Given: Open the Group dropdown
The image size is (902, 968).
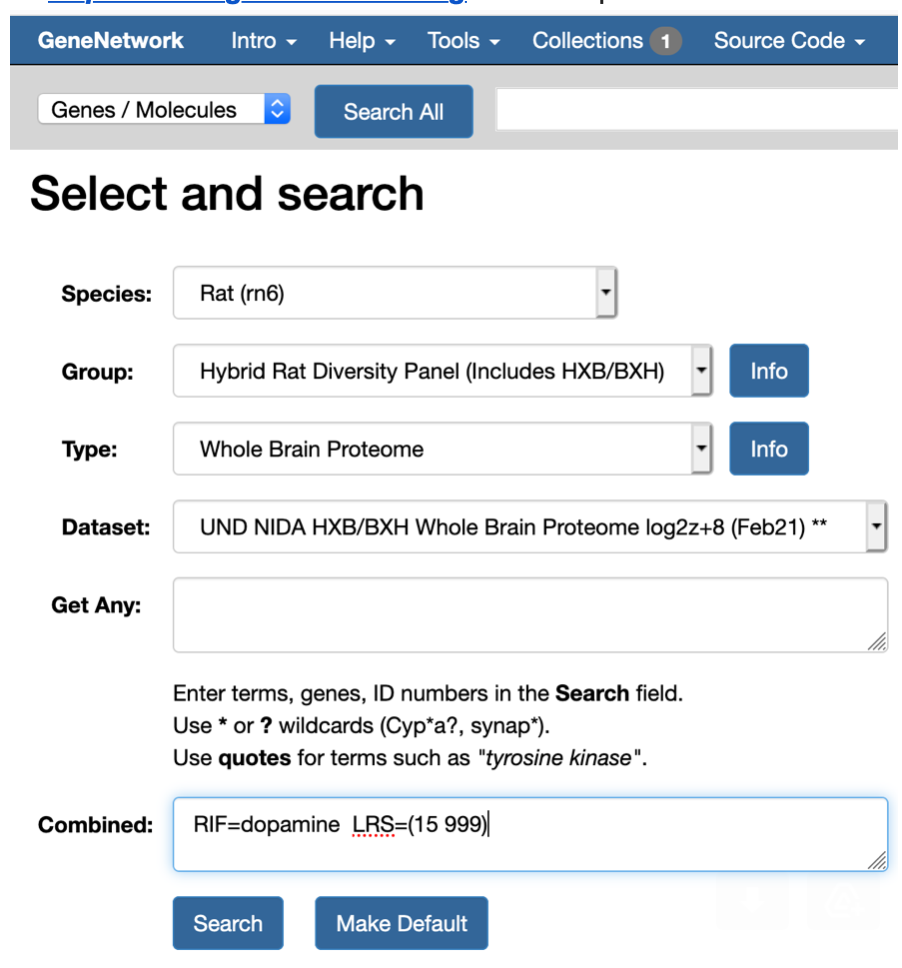Looking at the screenshot, I should 442,371.
